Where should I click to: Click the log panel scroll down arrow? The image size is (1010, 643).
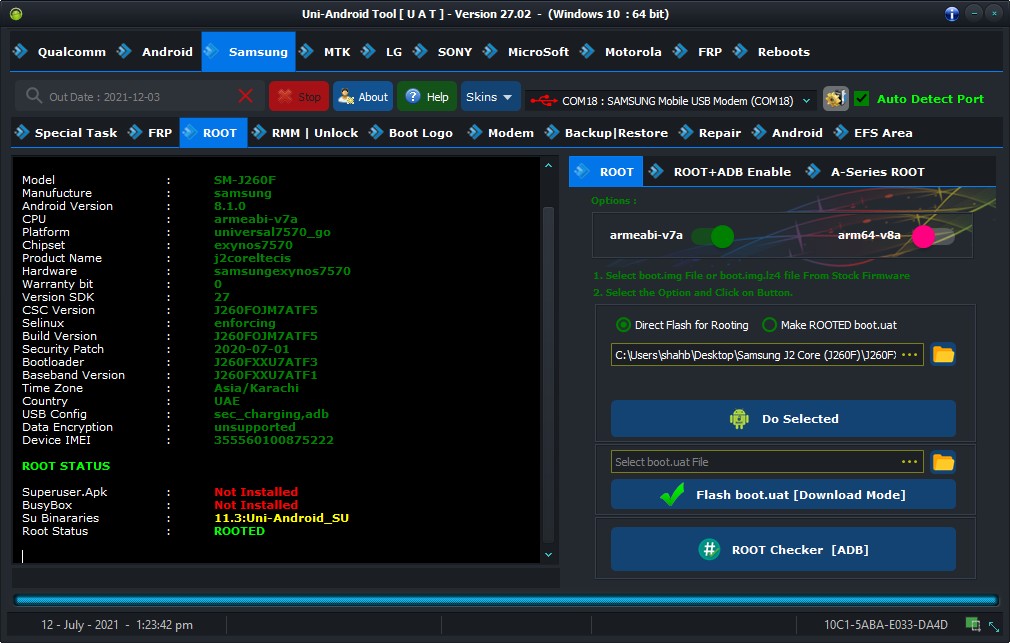click(x=548, y=555)
